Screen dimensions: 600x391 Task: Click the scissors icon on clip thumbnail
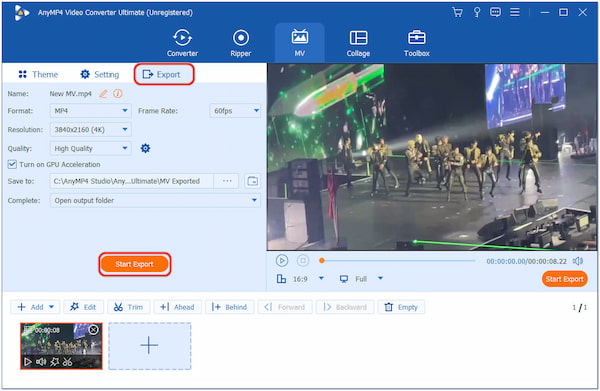pos(68,362)
